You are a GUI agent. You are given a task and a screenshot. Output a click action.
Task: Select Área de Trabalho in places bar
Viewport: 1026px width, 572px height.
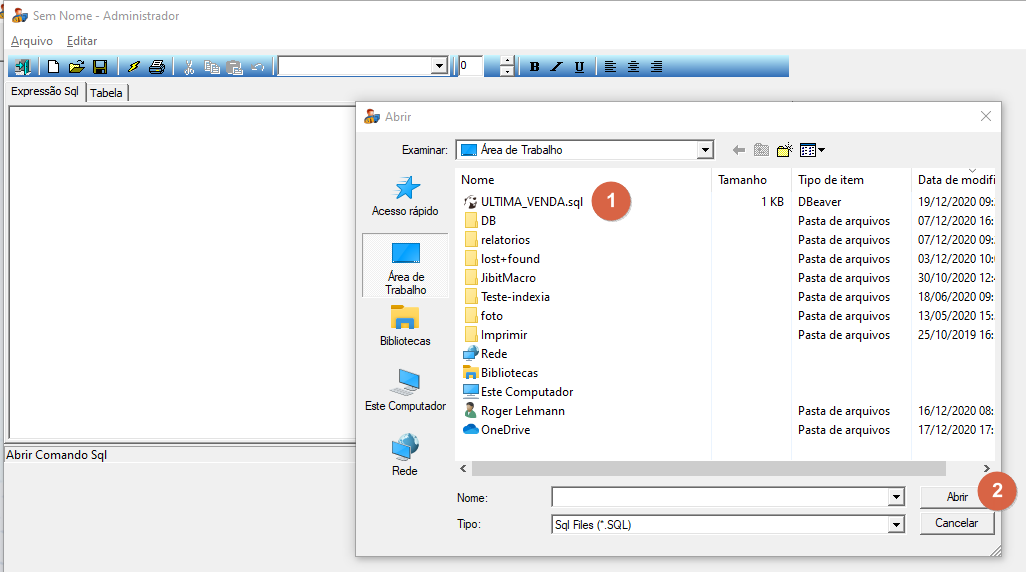(x=405, y=267)
